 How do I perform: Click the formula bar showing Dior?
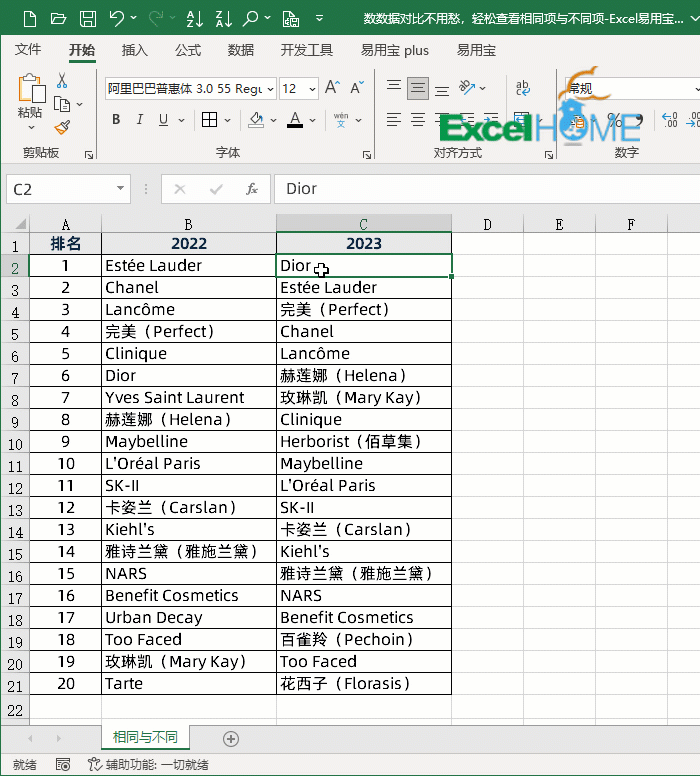pyautogui.click(x=487, y=189)
